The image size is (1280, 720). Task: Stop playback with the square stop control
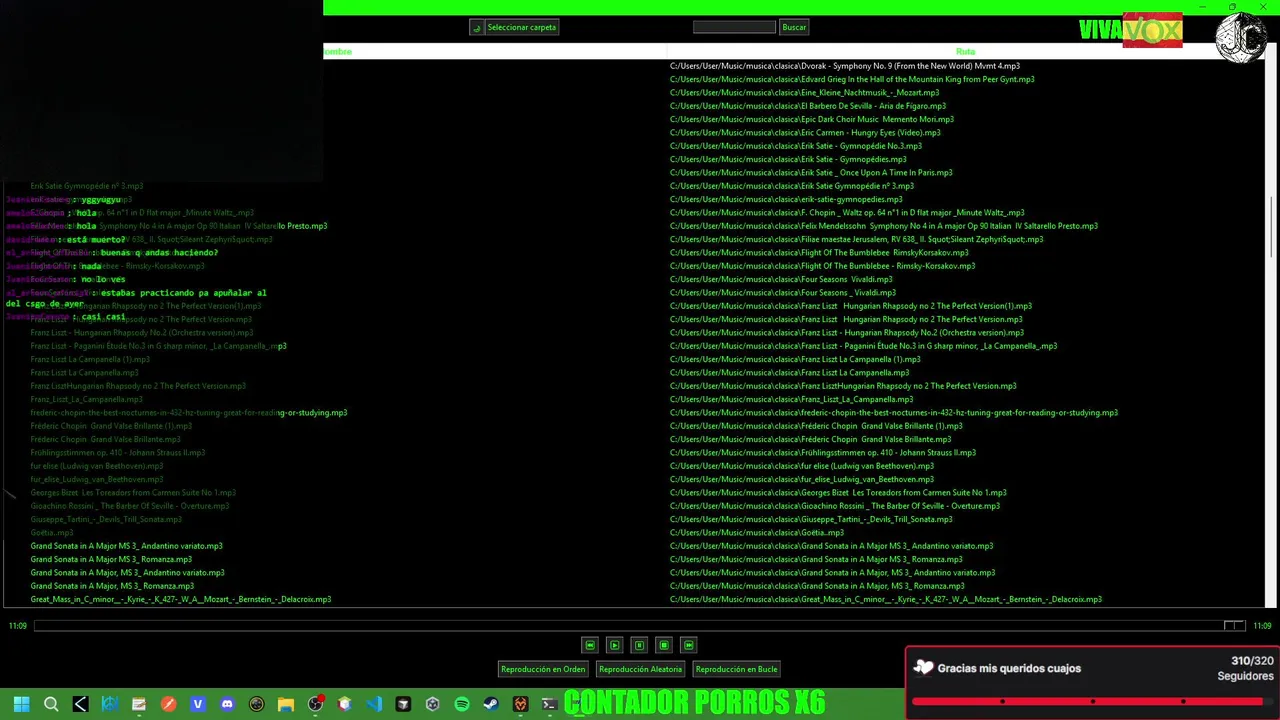point(664,645)
